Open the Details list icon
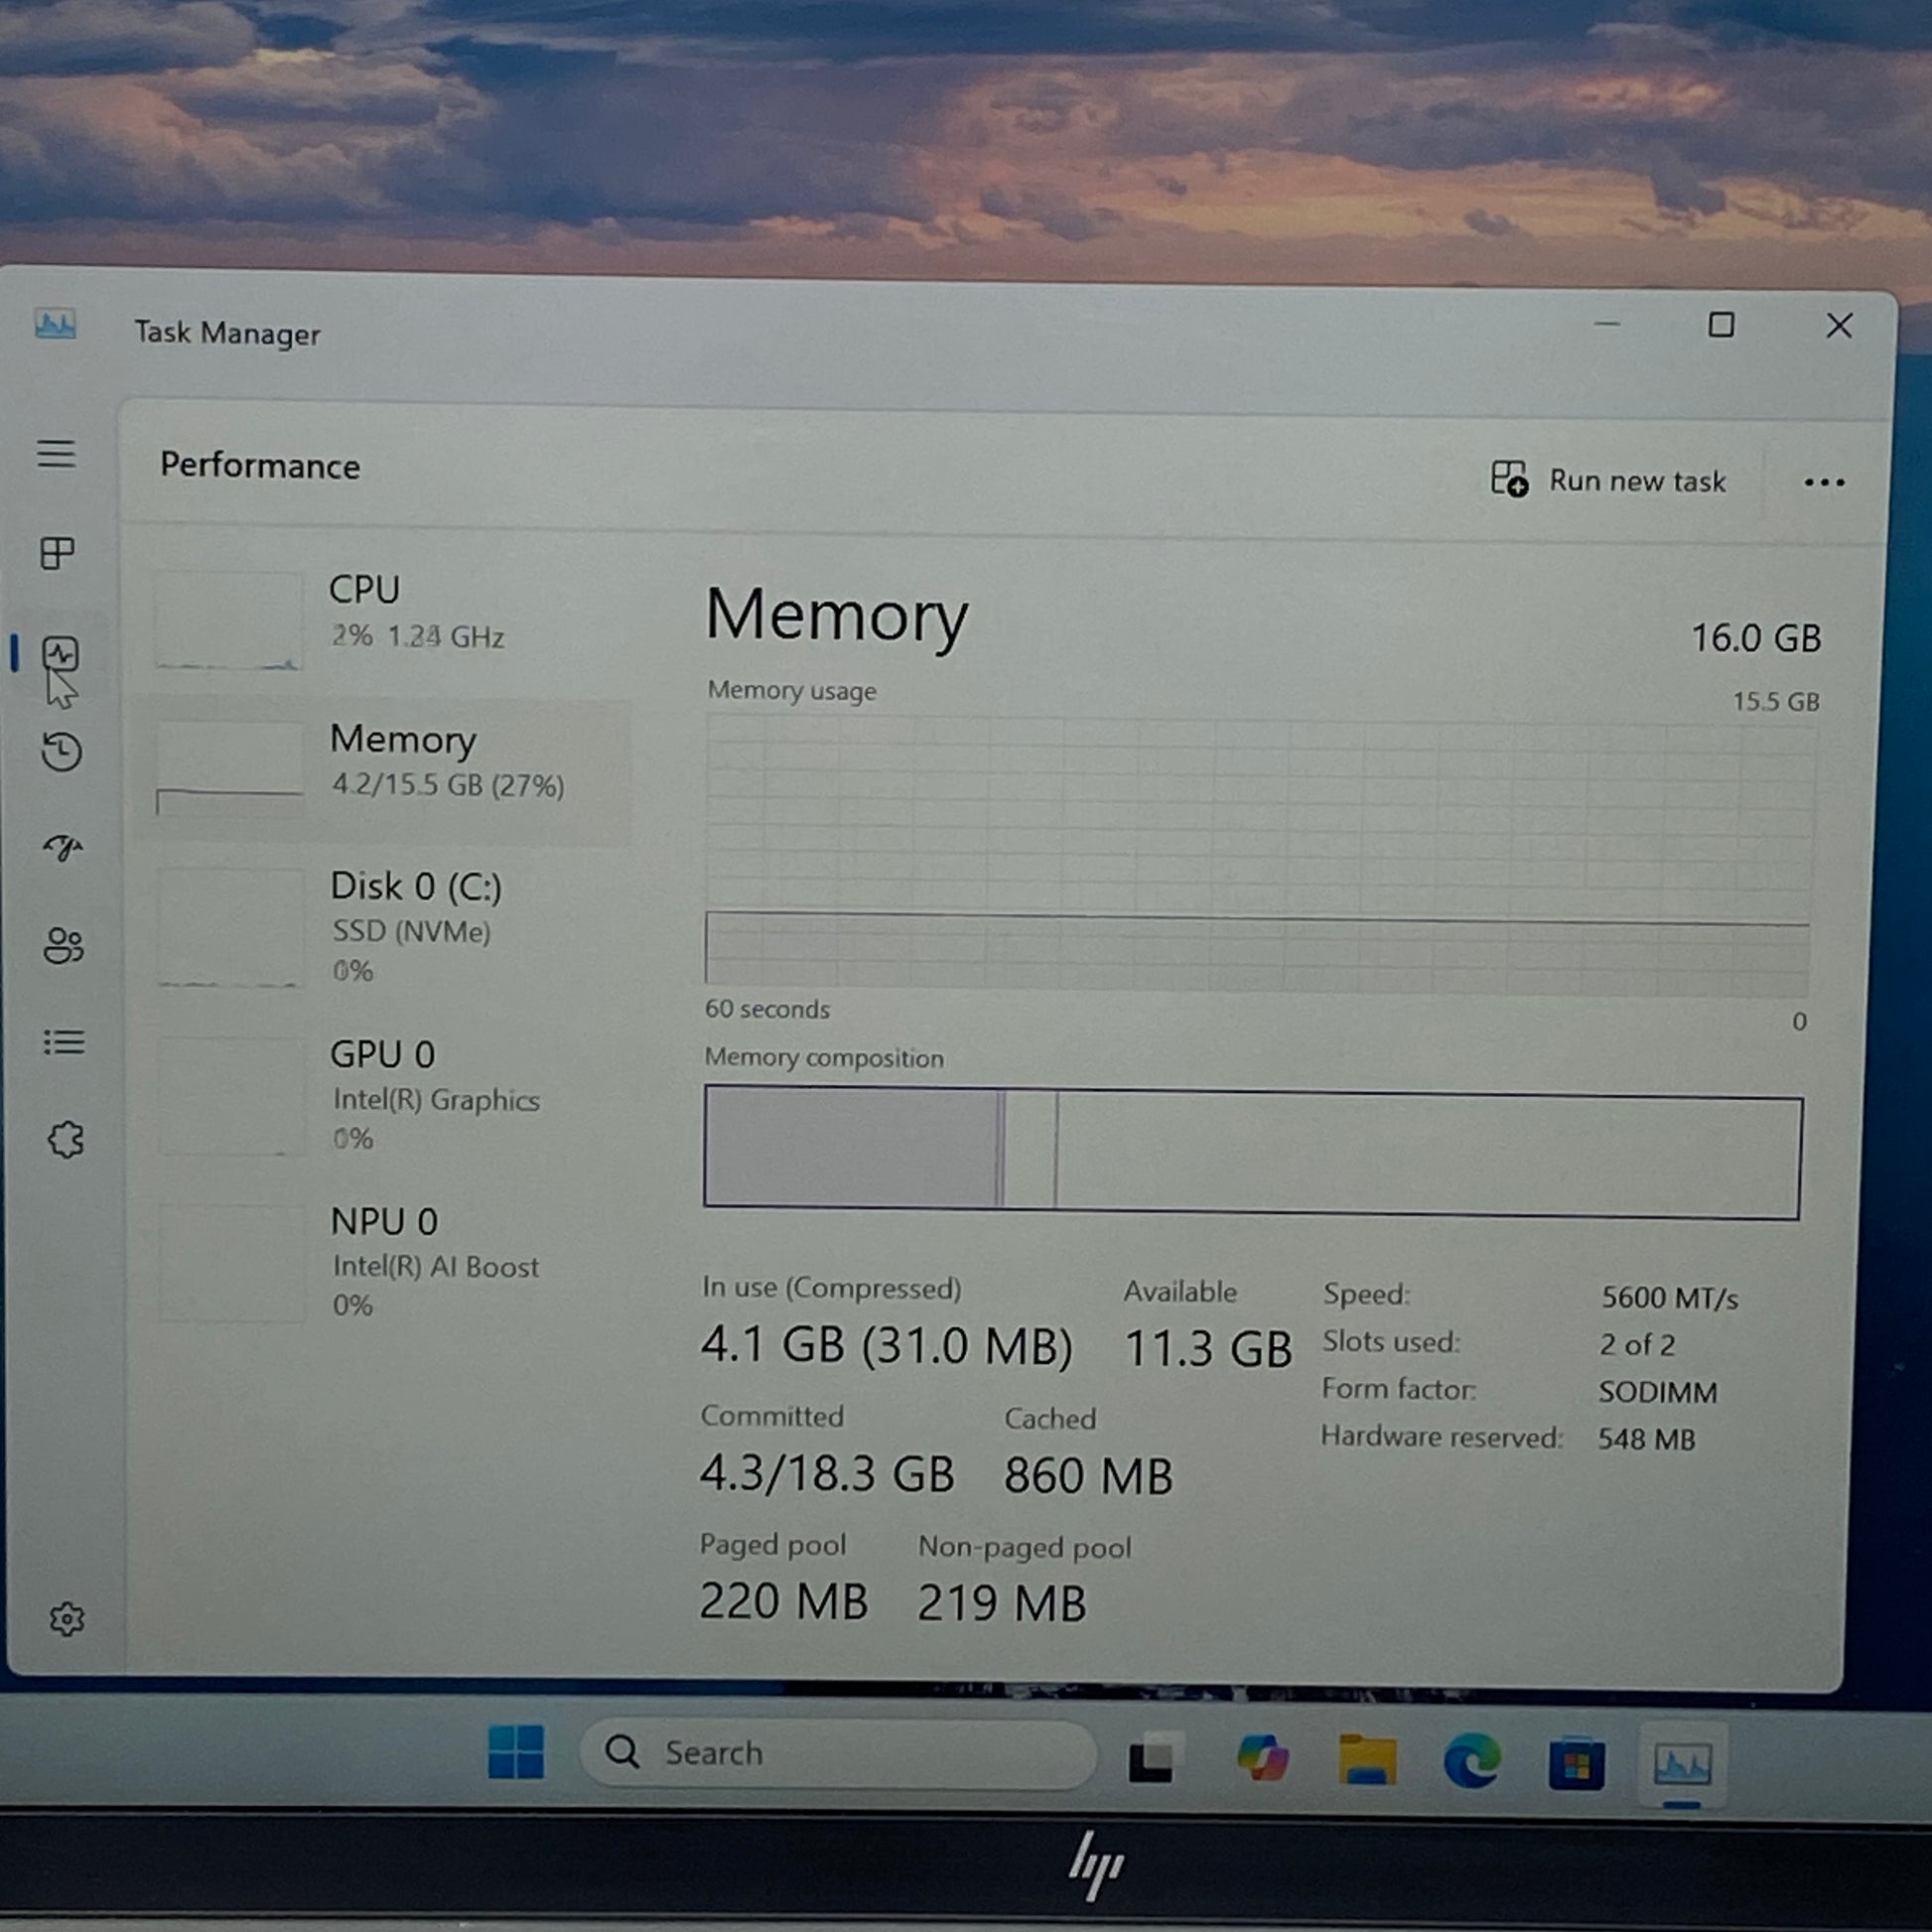 click(x=64, y=1042)
